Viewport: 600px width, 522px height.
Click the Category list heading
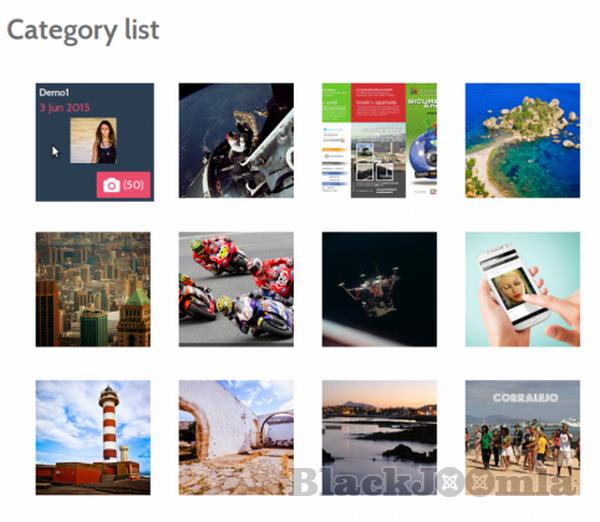click(83, 31)
